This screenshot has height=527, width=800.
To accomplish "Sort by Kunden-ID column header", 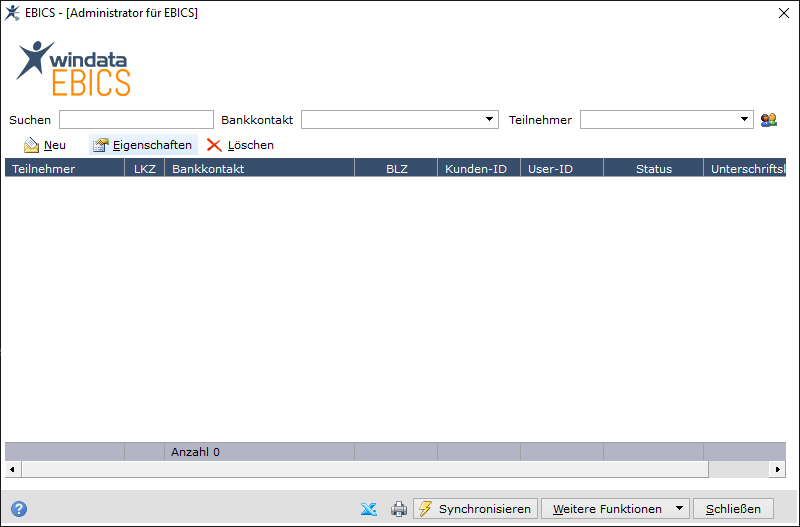I will 479,168.
